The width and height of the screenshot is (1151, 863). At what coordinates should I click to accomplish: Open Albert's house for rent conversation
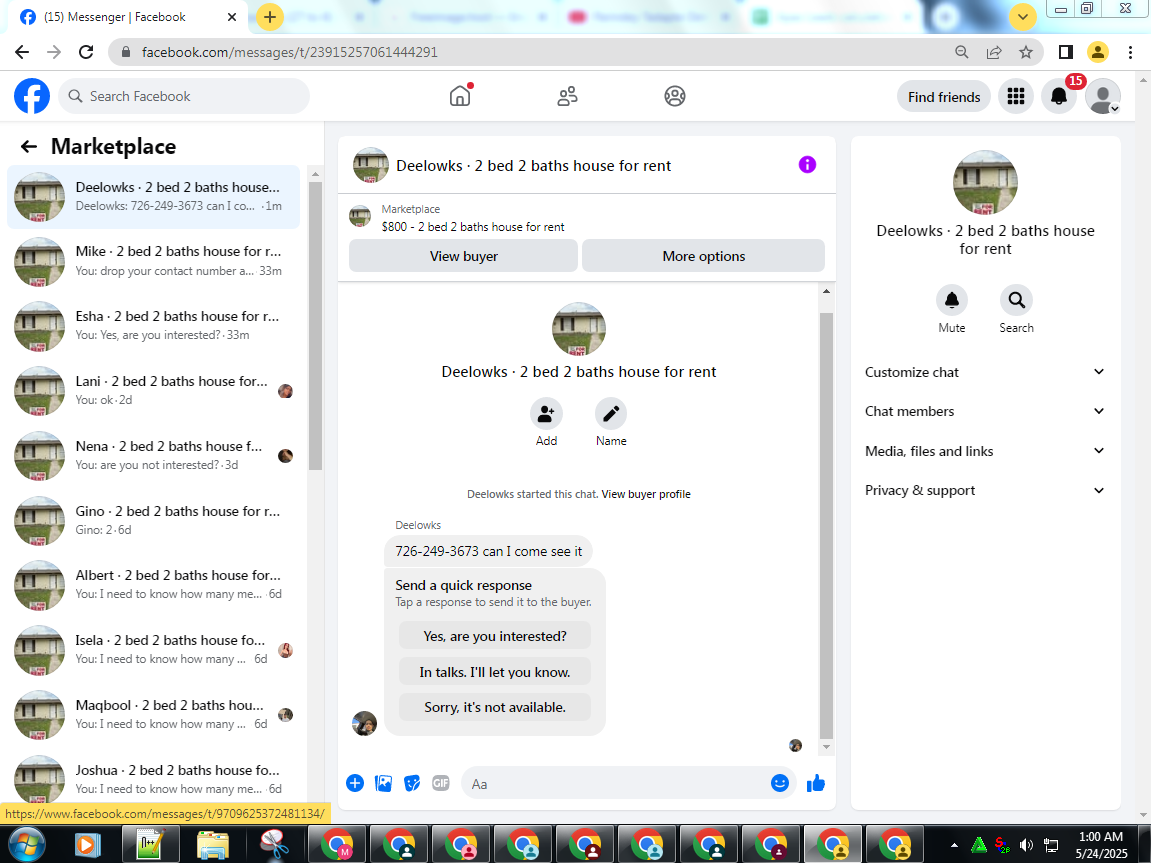pos(153,585)
